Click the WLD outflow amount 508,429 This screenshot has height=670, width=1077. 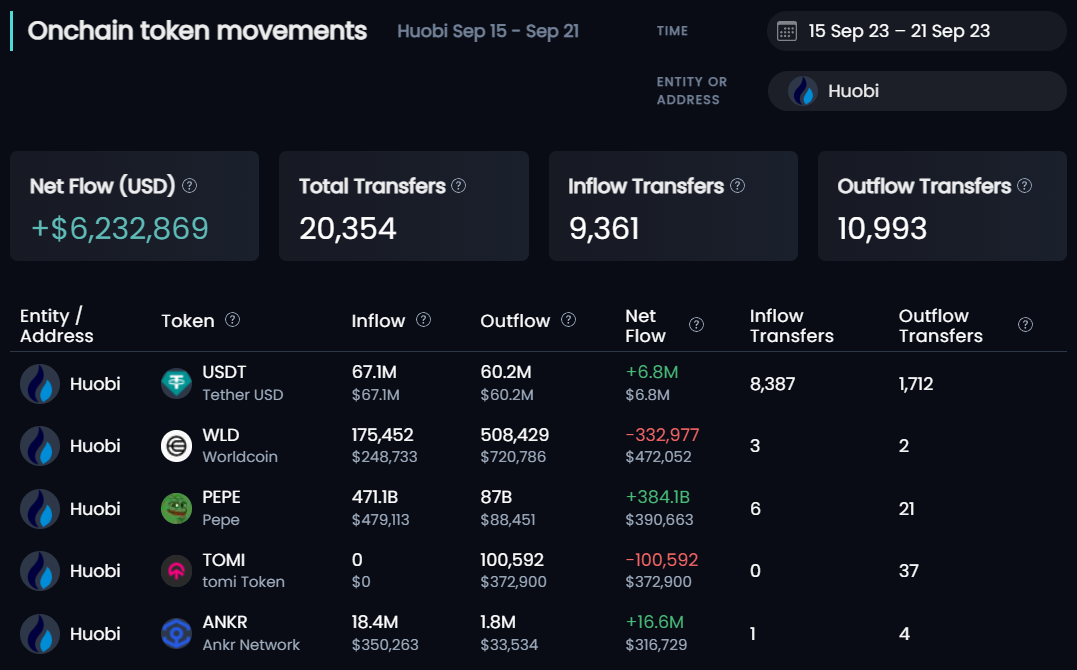514,435
